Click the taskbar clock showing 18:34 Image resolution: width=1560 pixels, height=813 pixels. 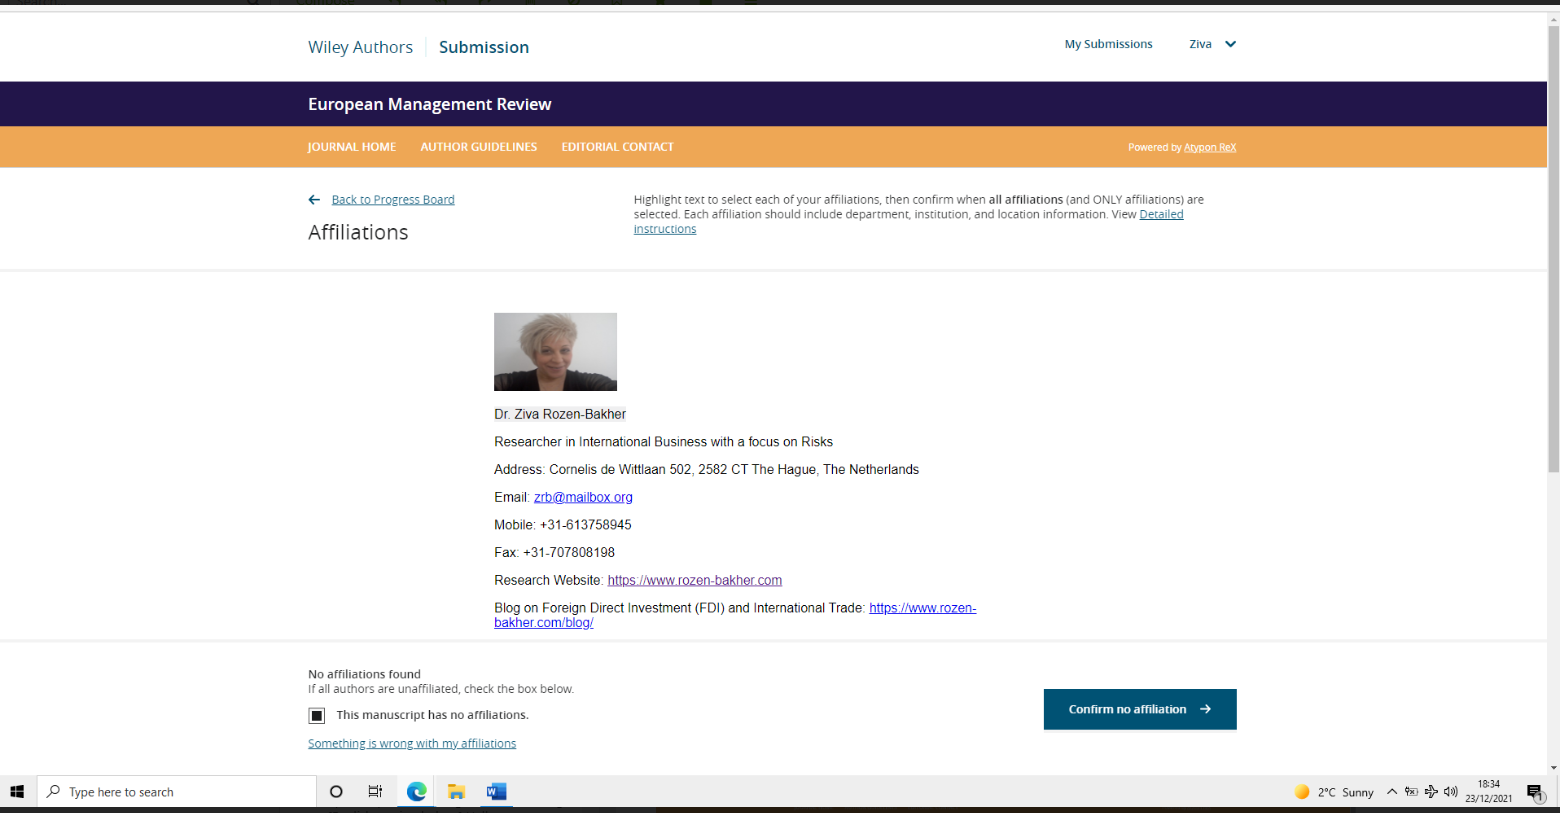pos(1489,791)
